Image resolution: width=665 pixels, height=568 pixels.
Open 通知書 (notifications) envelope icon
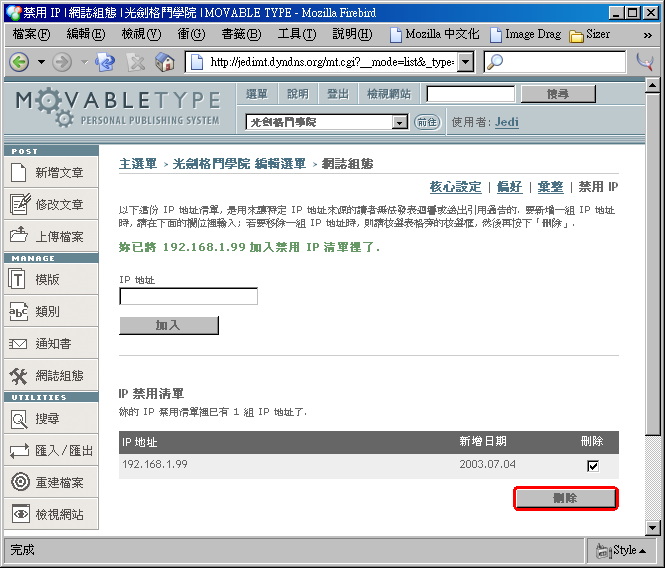point(18,343)
